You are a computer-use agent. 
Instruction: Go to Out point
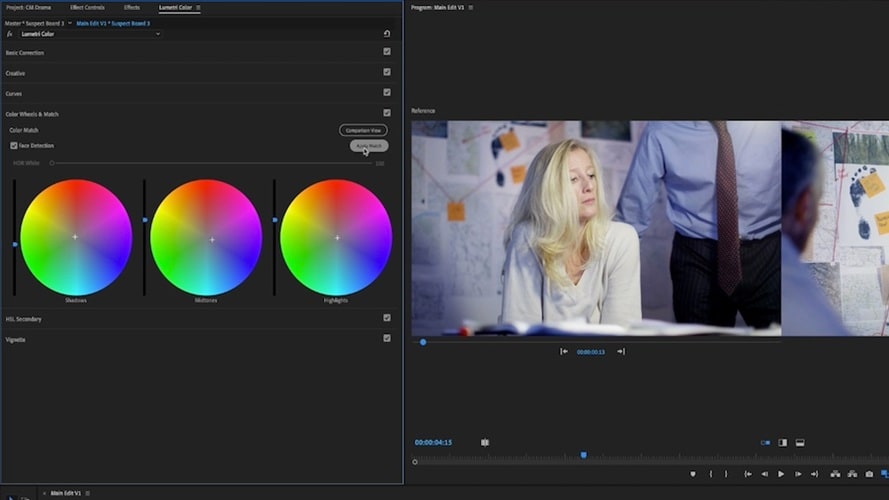pyautogui.click(x=815, y=474)
